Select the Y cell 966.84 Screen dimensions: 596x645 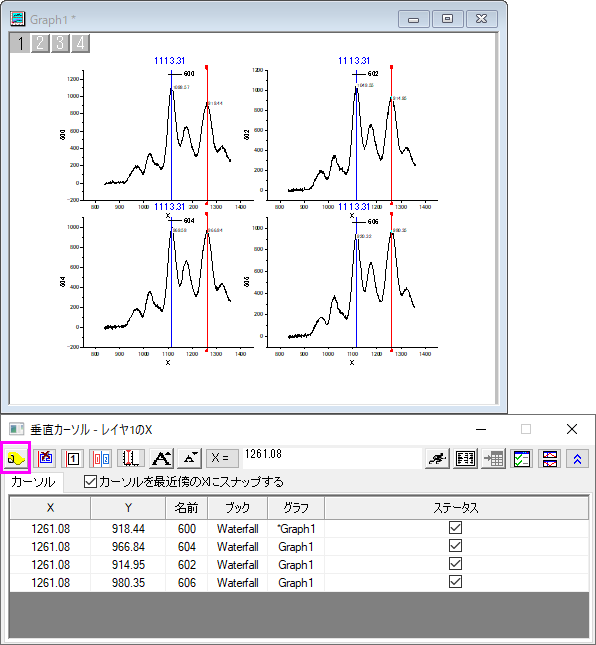(x=128, y=547)
